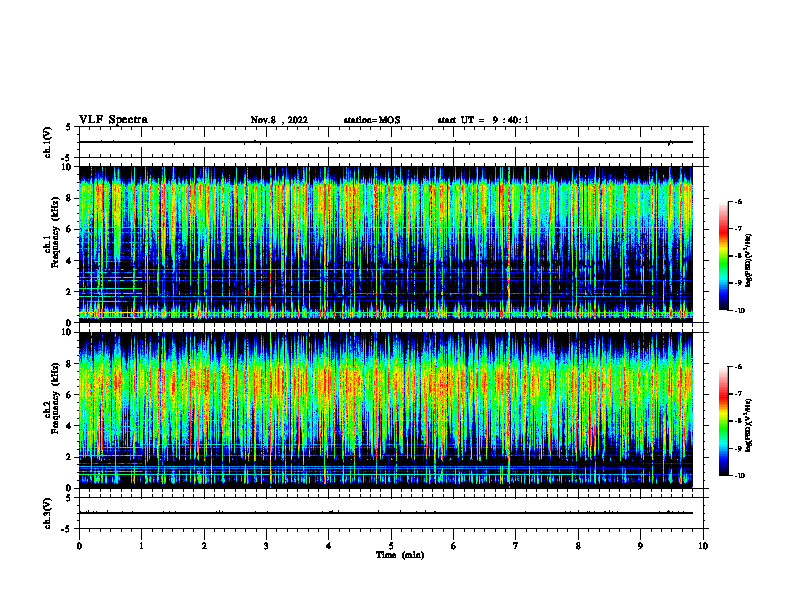
Task: Click the "-10" label on the ch.2 color bar
Action: click(739, 476)
